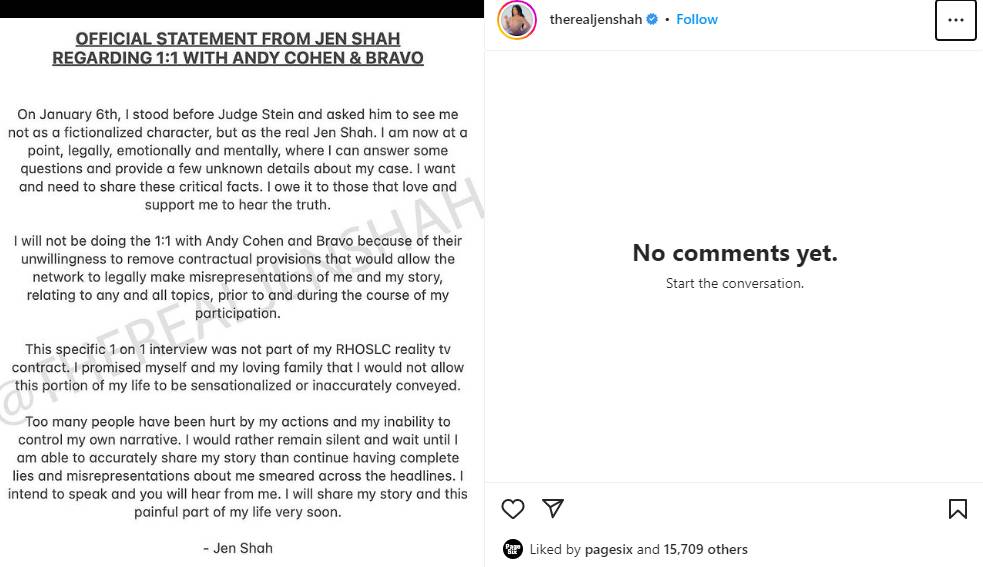Screen dimensions: 983x567
Task: Open the pagesix profile link
Action: tap(609, 549)
